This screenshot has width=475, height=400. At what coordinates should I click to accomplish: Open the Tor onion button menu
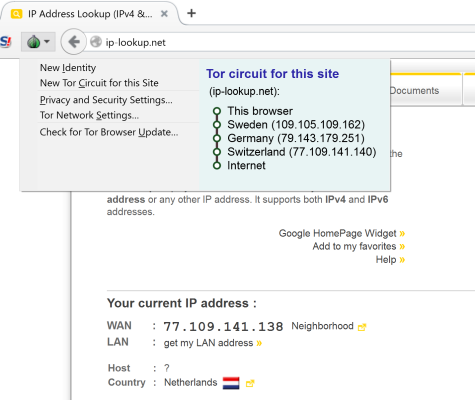(x=38, y=42)
